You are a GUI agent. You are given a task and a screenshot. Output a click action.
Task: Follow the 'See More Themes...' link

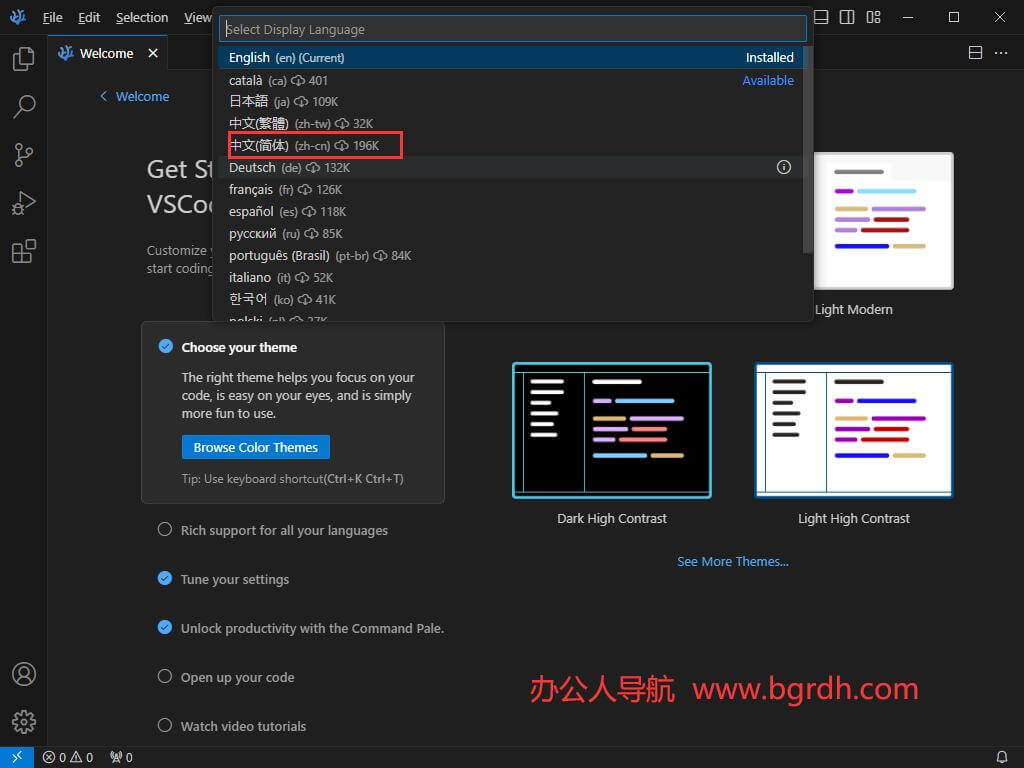732,561
